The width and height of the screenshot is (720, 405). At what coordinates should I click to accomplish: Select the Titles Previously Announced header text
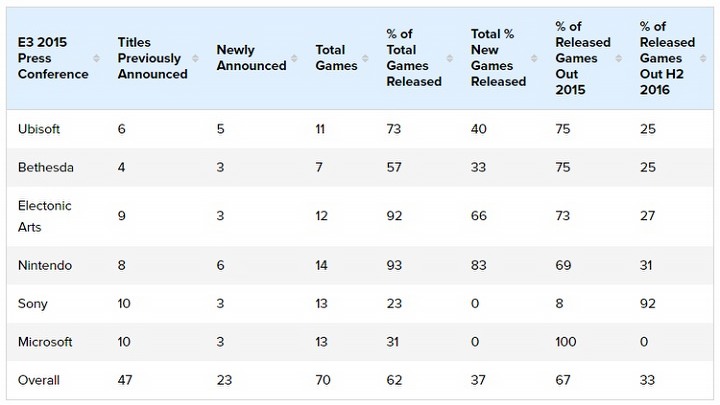pyautogui.click(x=152, y=58)
